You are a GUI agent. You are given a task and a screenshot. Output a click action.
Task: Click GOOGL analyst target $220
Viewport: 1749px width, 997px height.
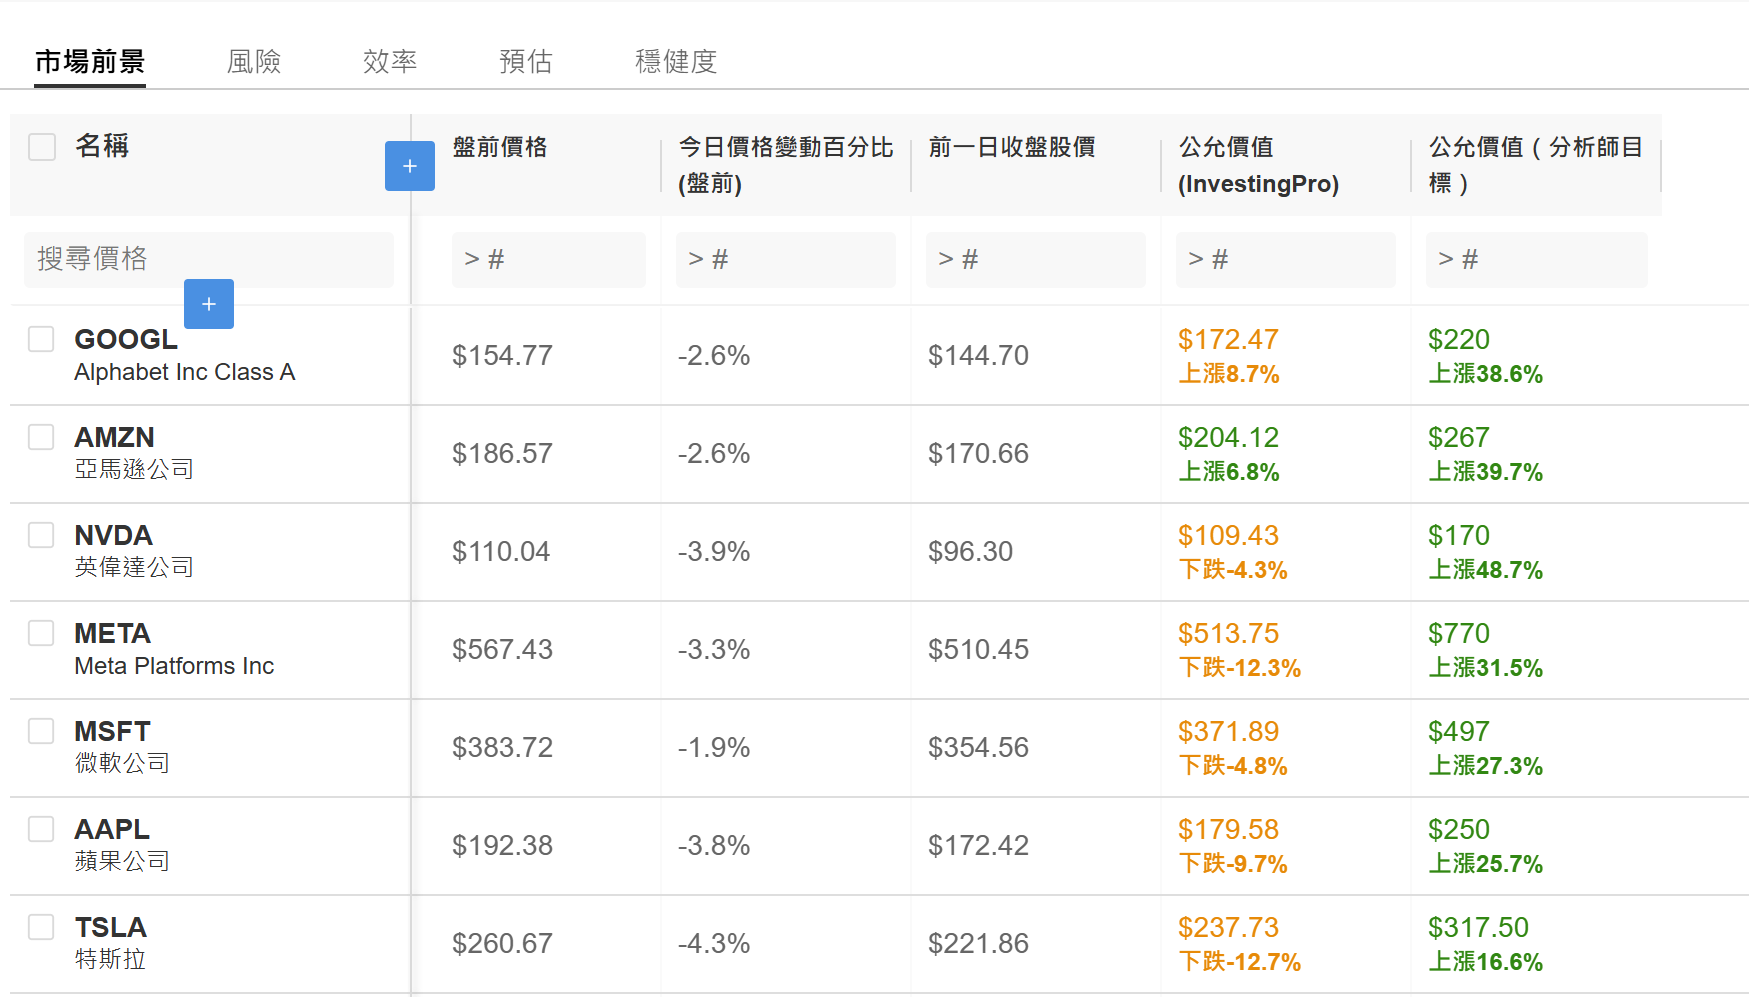point(1459,339)
